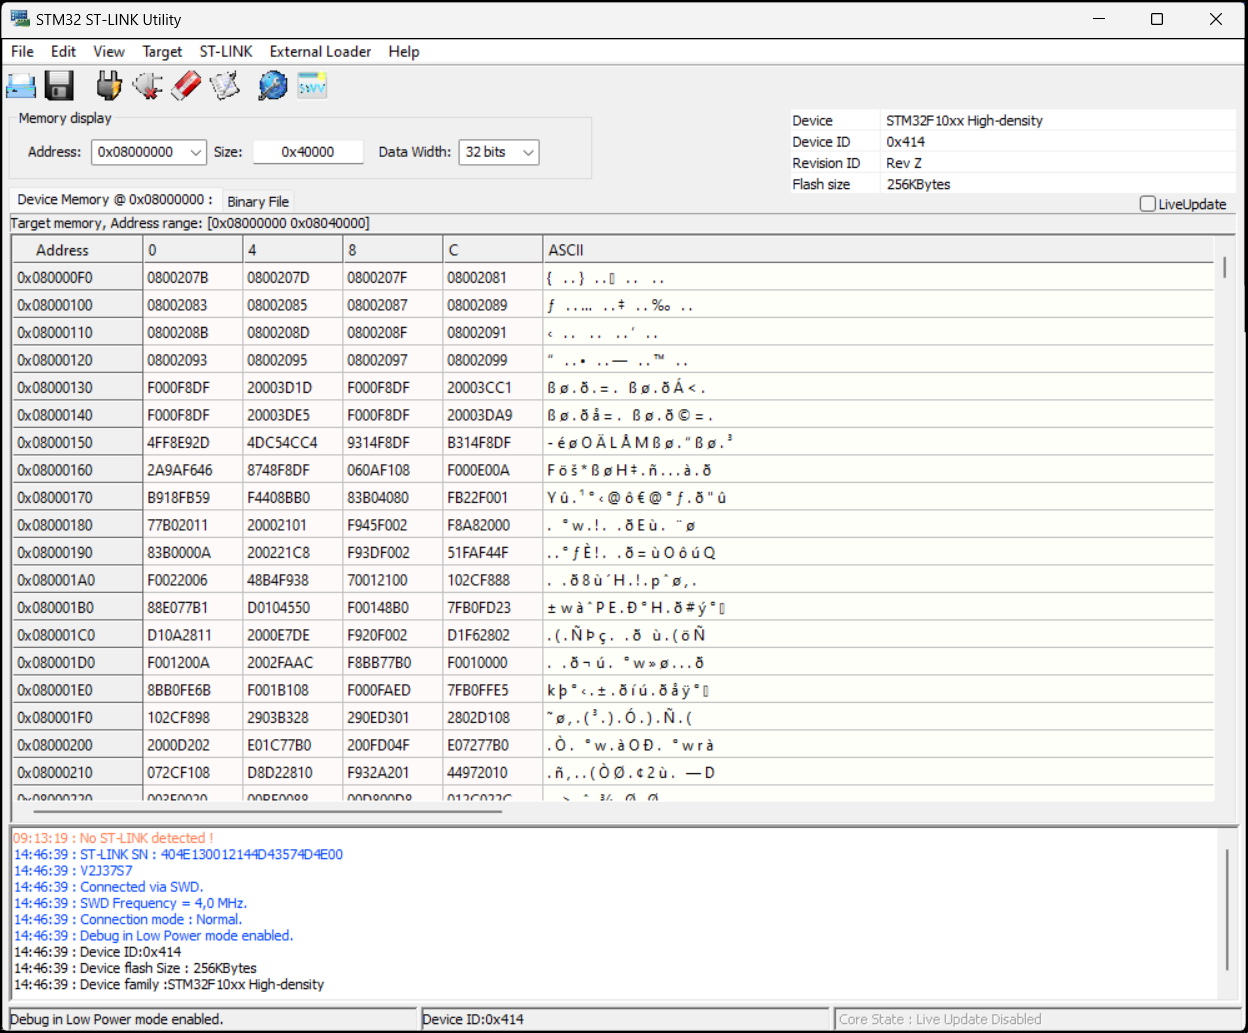Screen dimensions: 1248x1033
Task: Select address cell 0x08000210
Action: pos(77,773)
